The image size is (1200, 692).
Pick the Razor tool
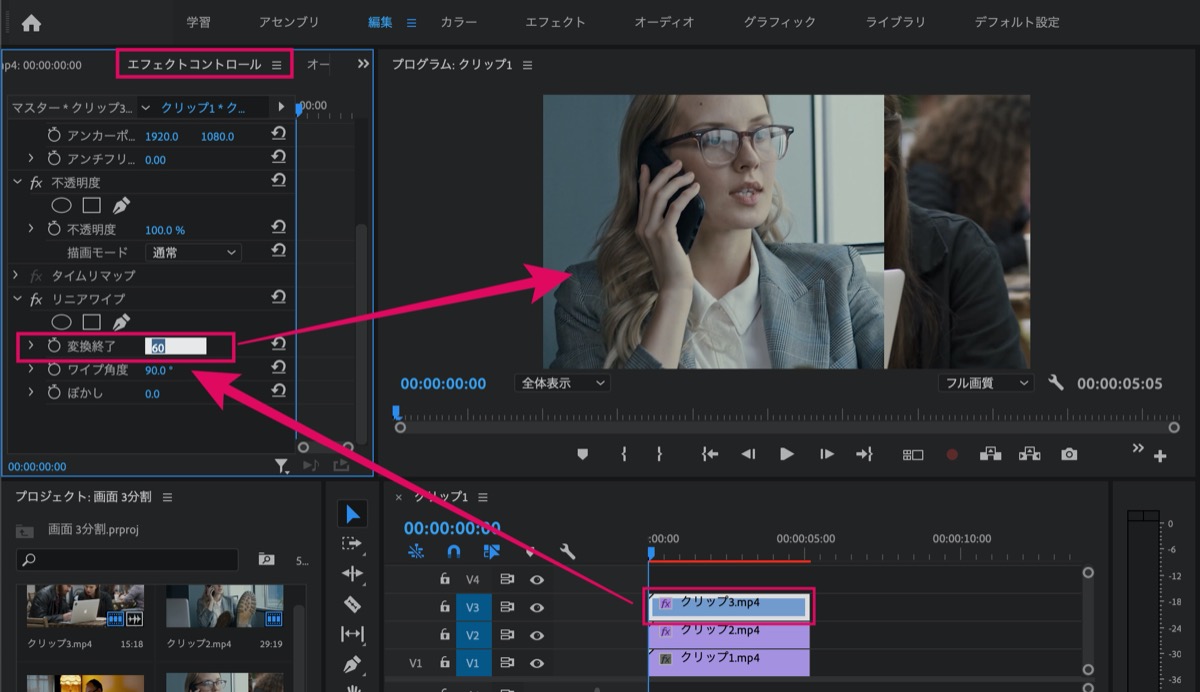[x=352, y=604]
